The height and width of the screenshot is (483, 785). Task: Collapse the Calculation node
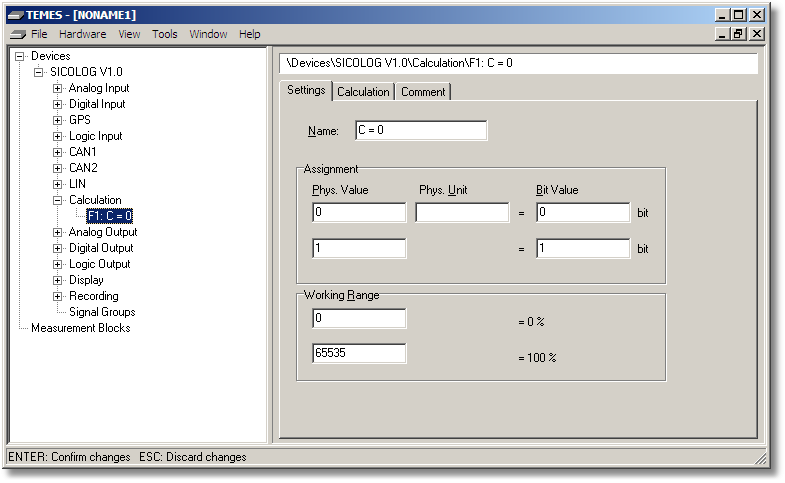click(58, 200)
